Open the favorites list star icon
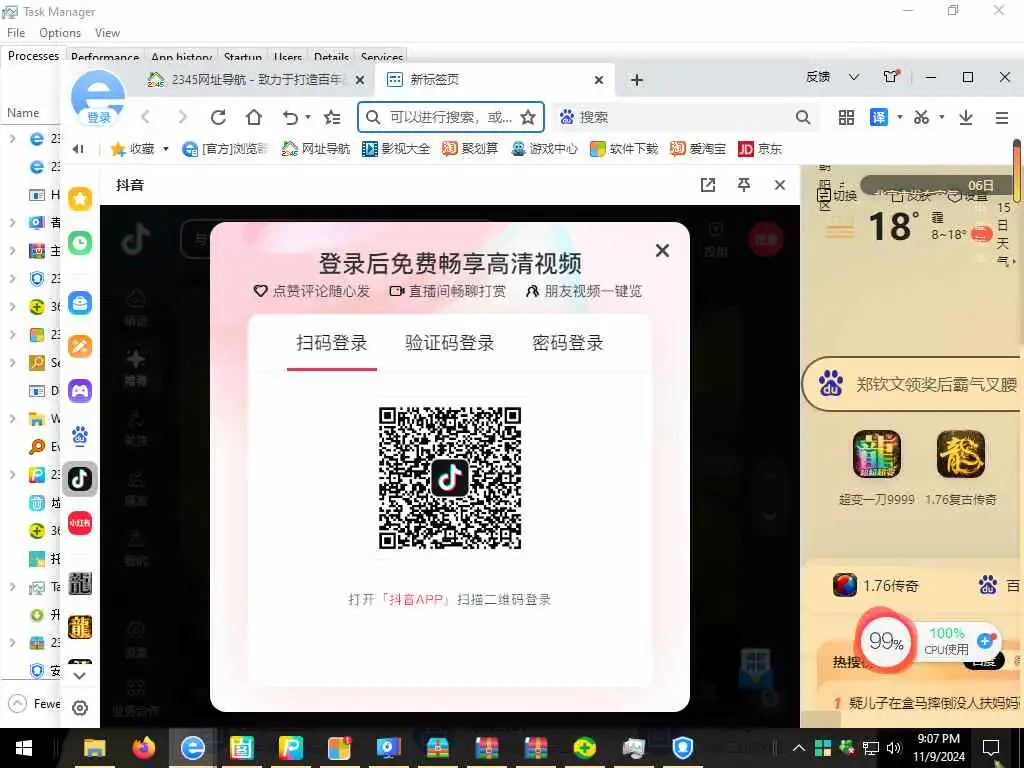This screenshot has height=768, width=1024. (332, 118)
